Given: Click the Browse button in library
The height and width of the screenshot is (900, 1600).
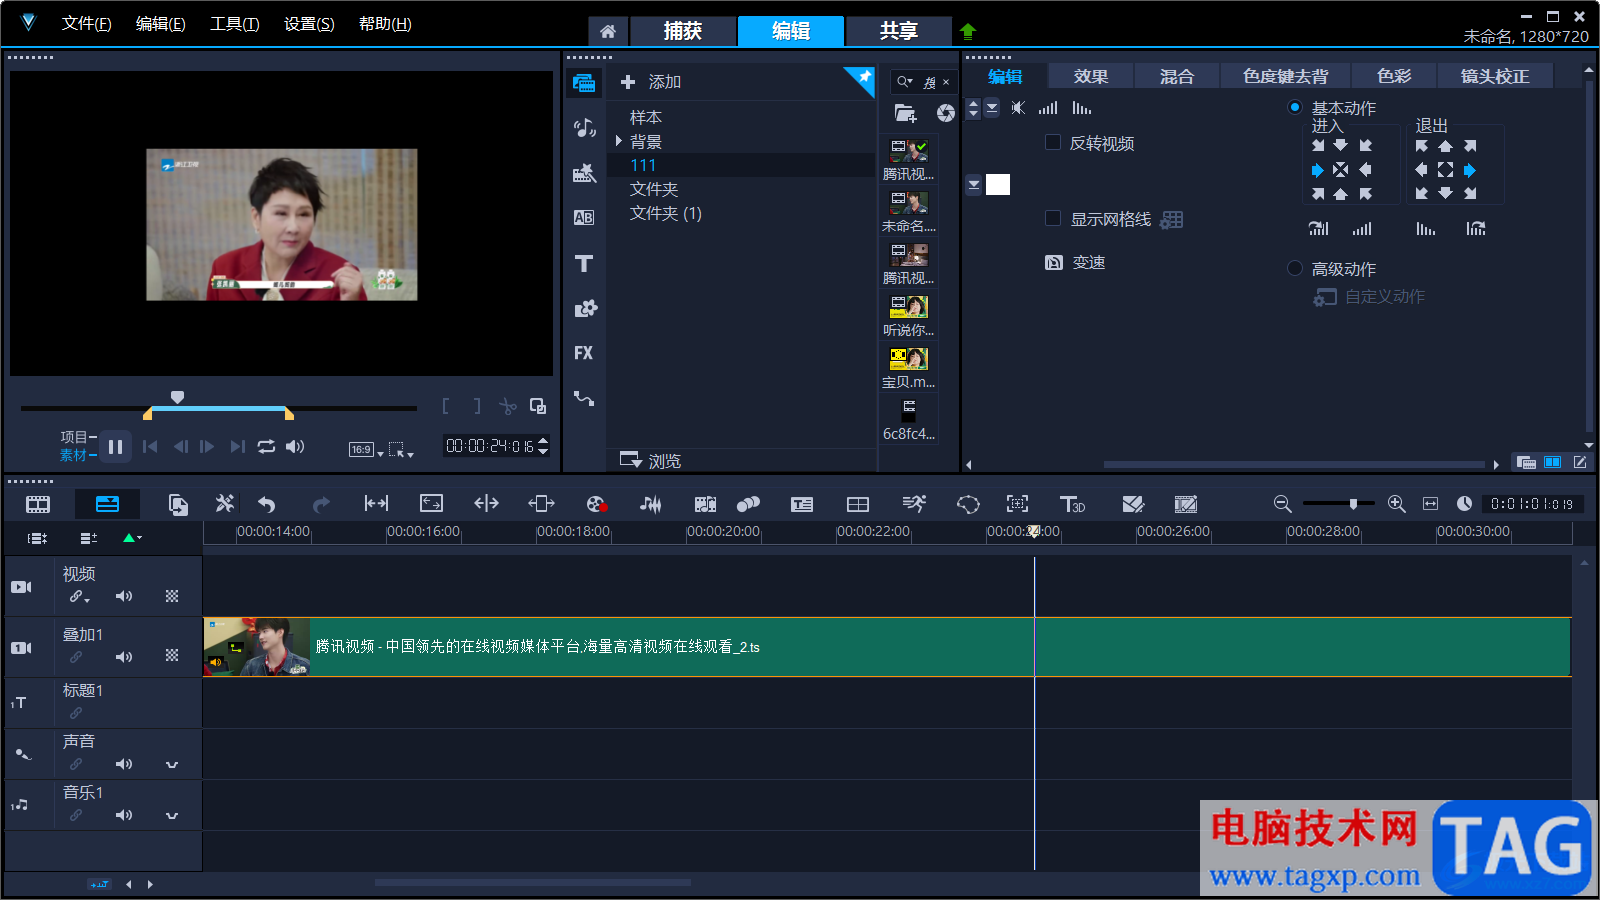Looking at the screenshot, I should coord(651,461).
